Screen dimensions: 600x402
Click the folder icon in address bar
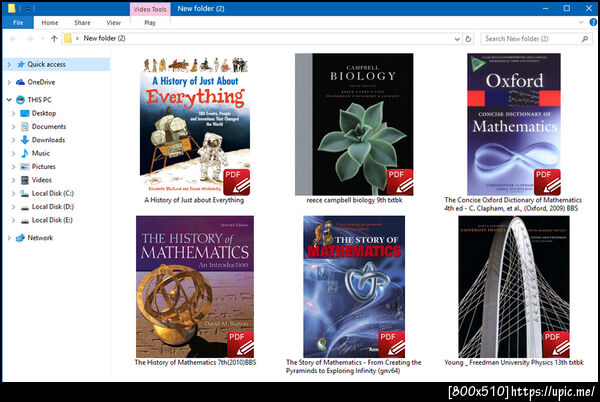(68, 38)
